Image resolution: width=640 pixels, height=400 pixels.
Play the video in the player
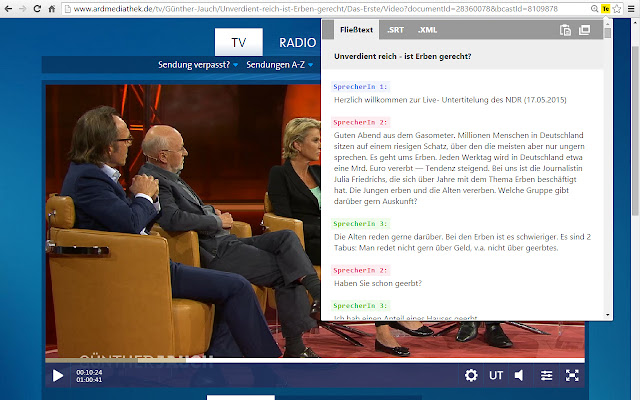coord(57,376)
